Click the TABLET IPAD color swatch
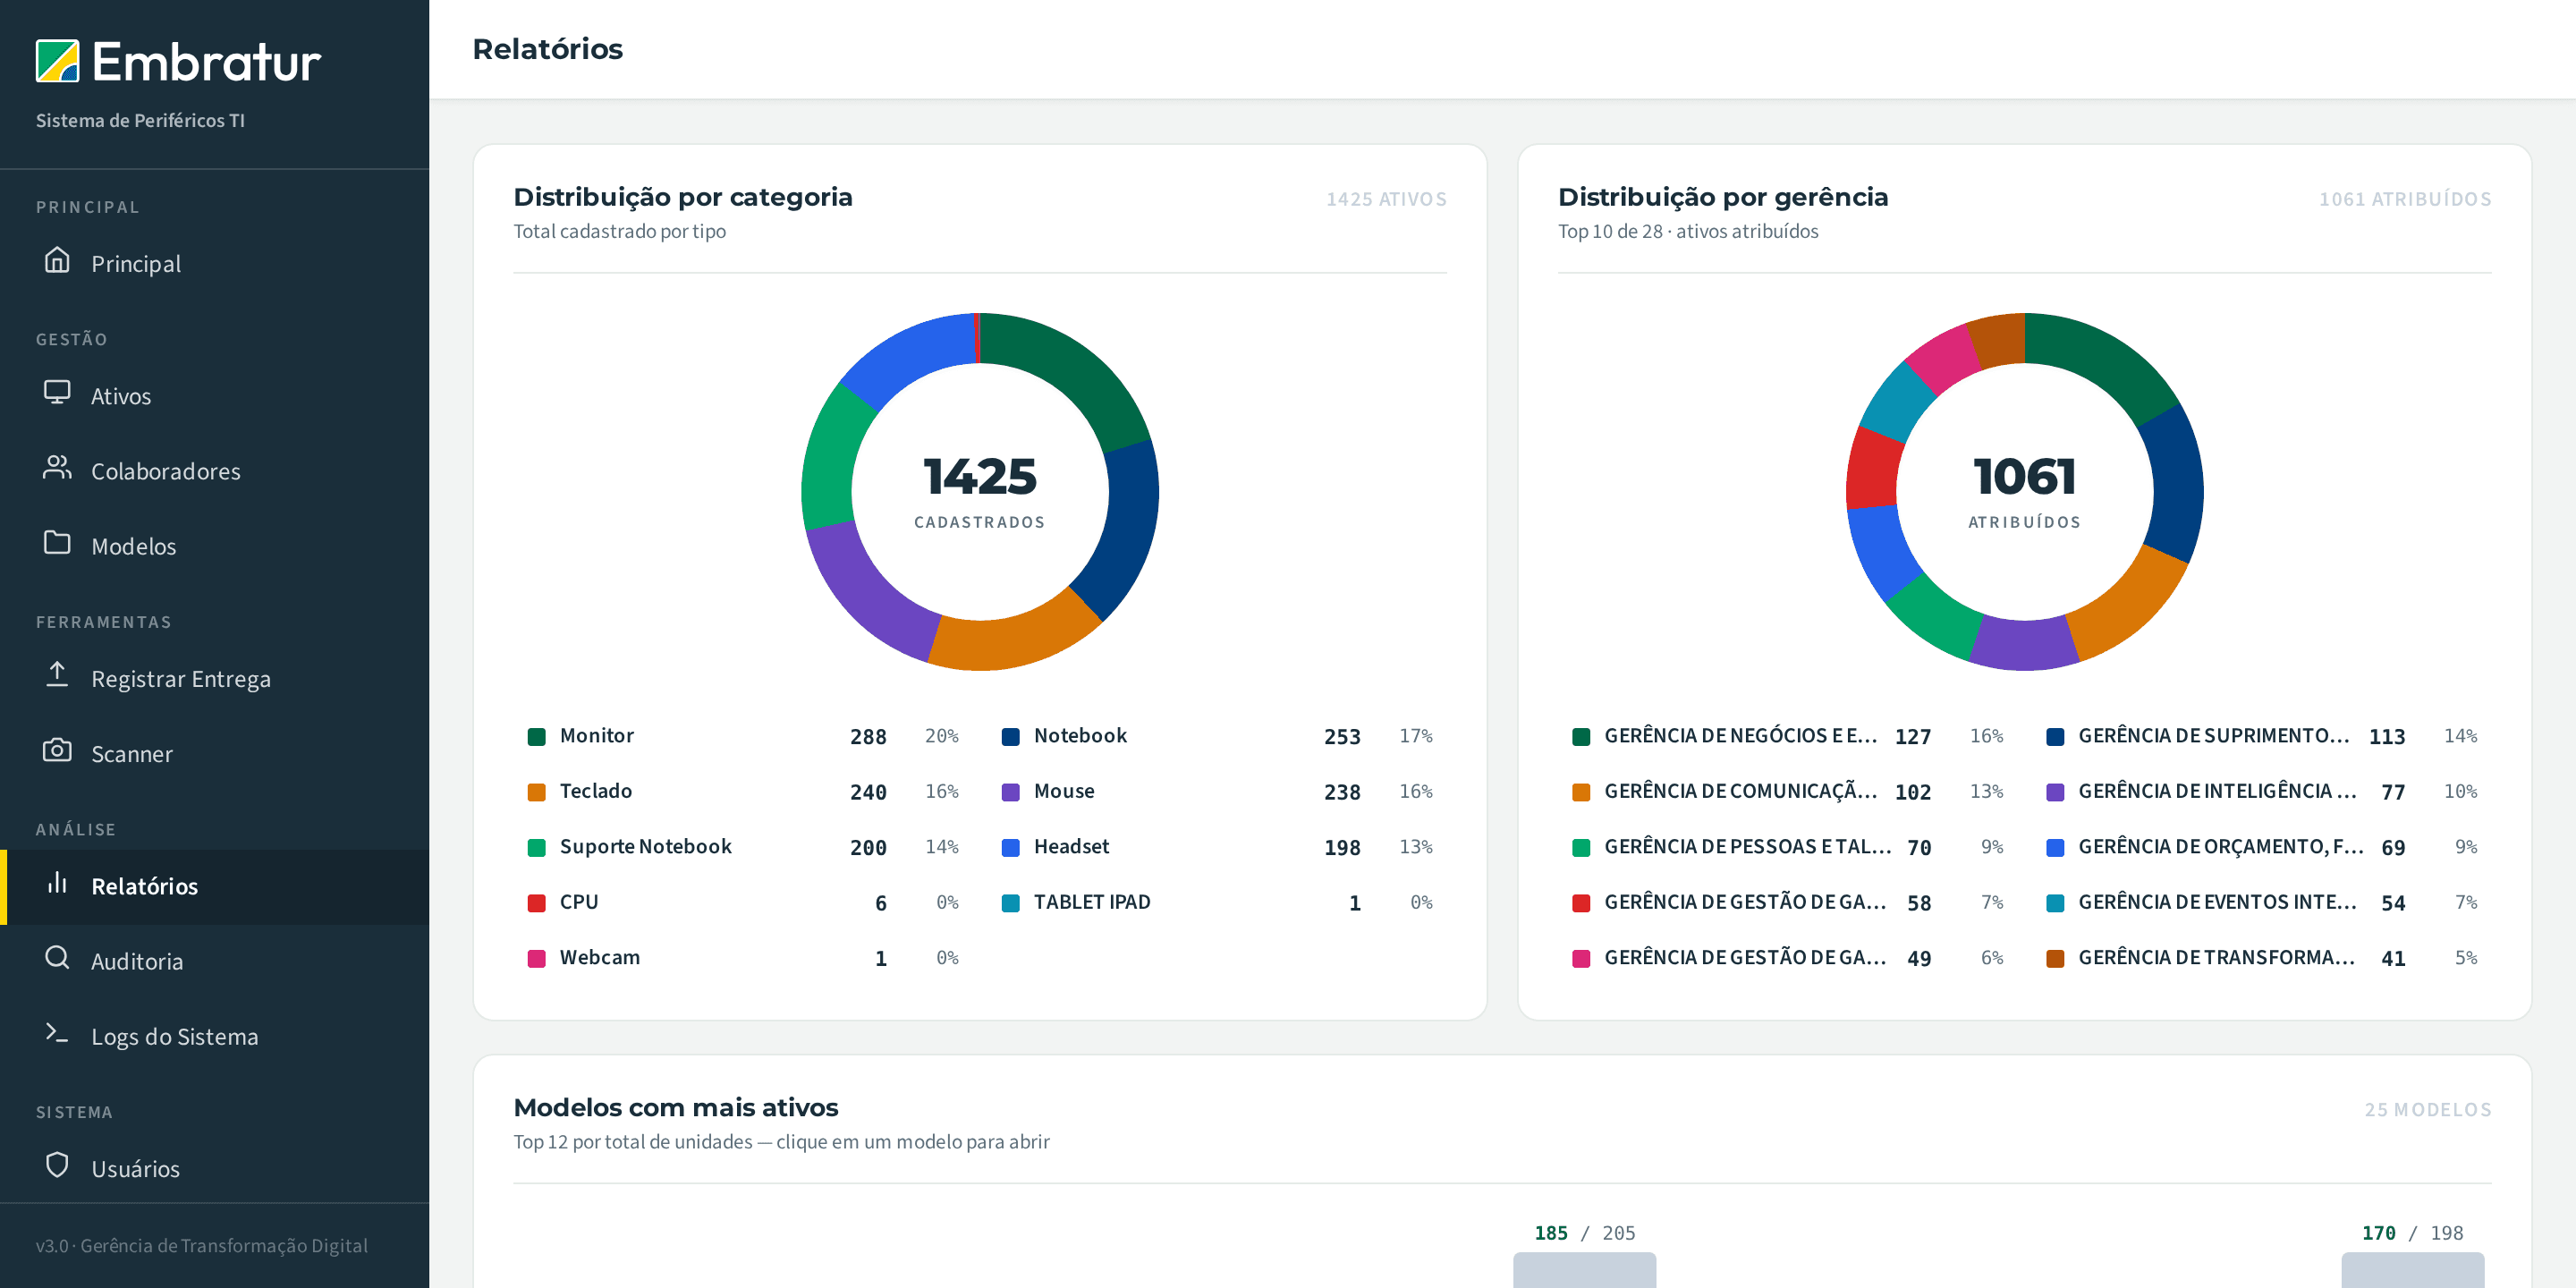The height and width of the screenshot is (1288, 2576). pyautogui.click(x=1011, y=903)
